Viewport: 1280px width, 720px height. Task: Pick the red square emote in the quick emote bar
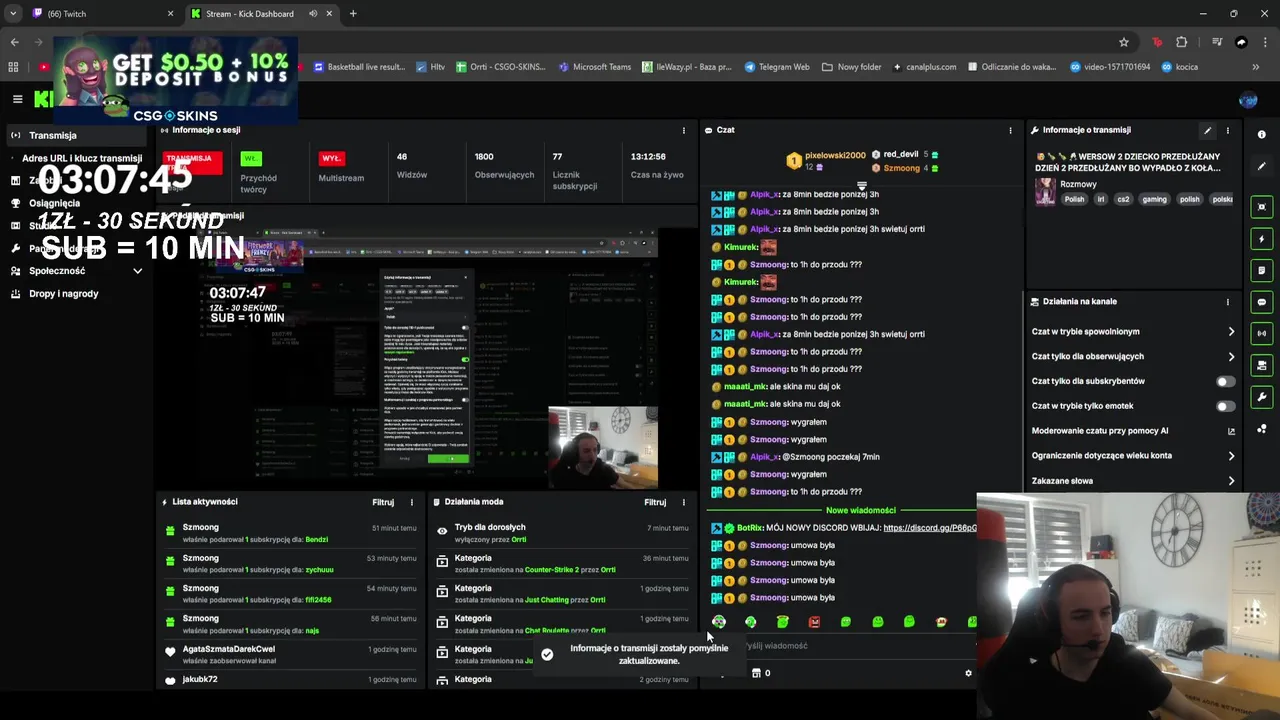point(814,622)
